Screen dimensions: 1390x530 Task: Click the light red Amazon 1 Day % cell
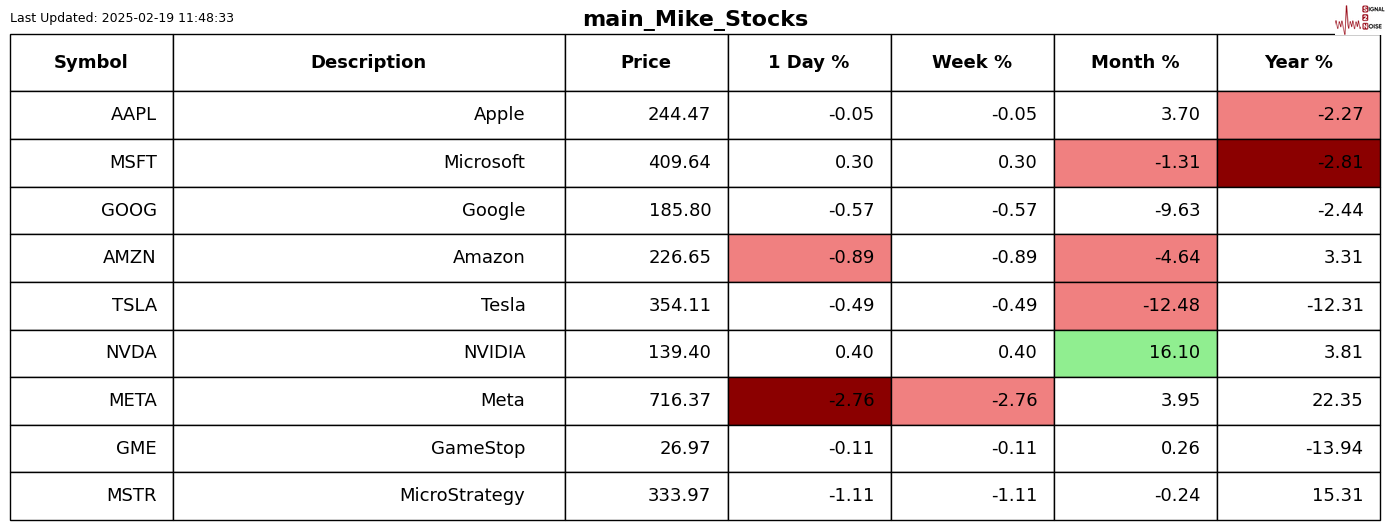809,258
